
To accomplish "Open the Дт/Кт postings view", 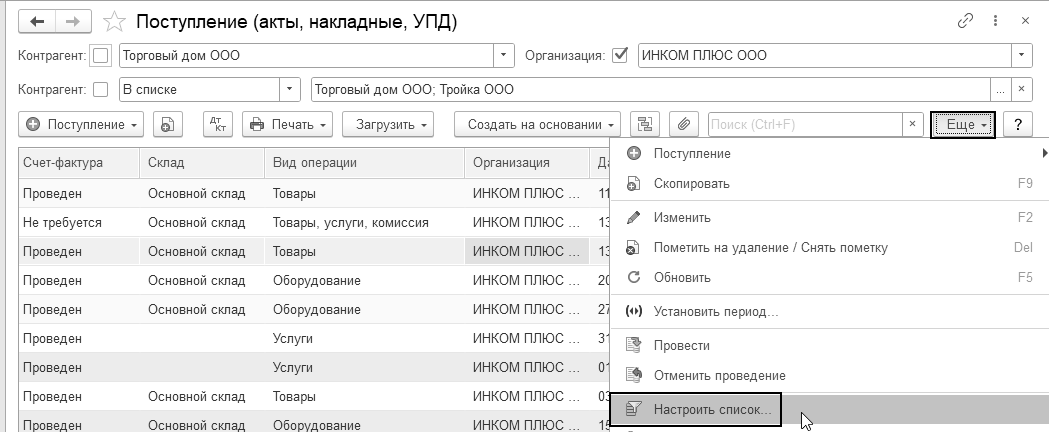I will 217,124.
